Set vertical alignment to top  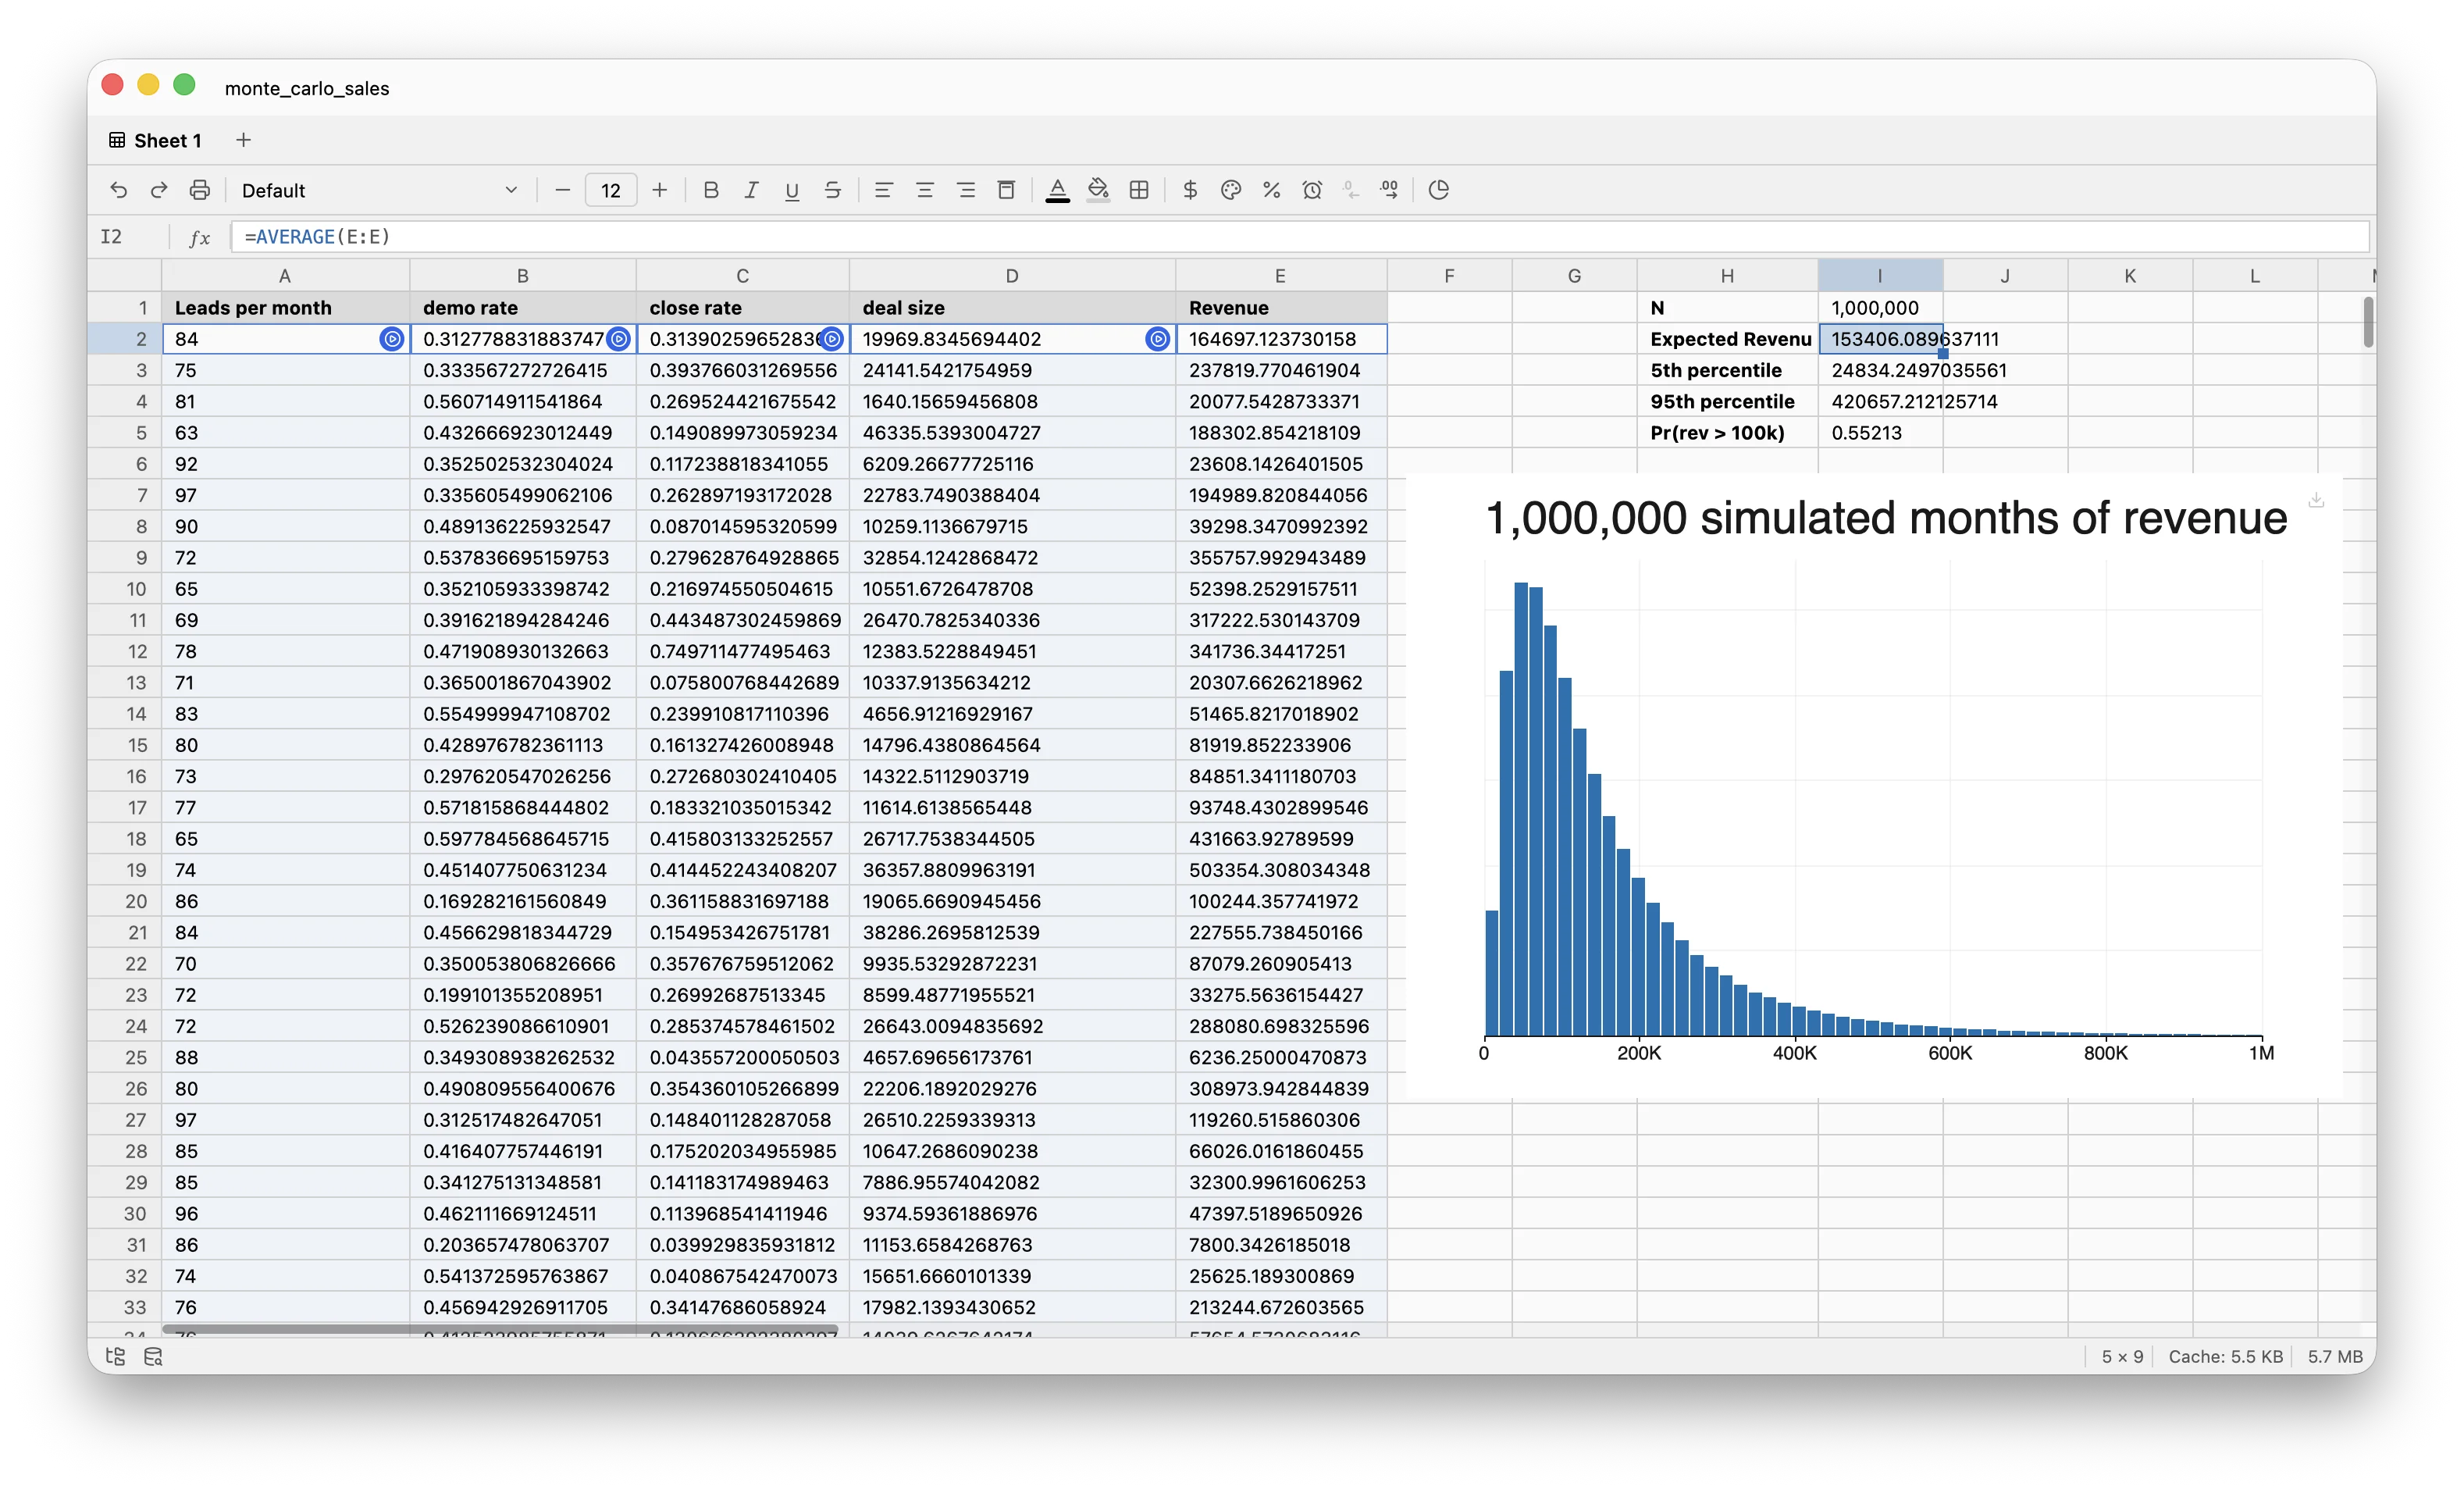click(x=1007, y=190)
